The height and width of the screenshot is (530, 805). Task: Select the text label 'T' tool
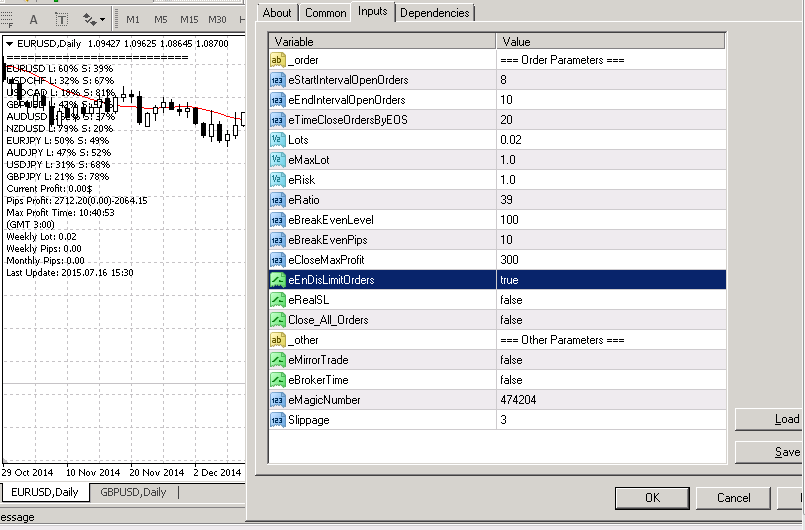point(62,20)
